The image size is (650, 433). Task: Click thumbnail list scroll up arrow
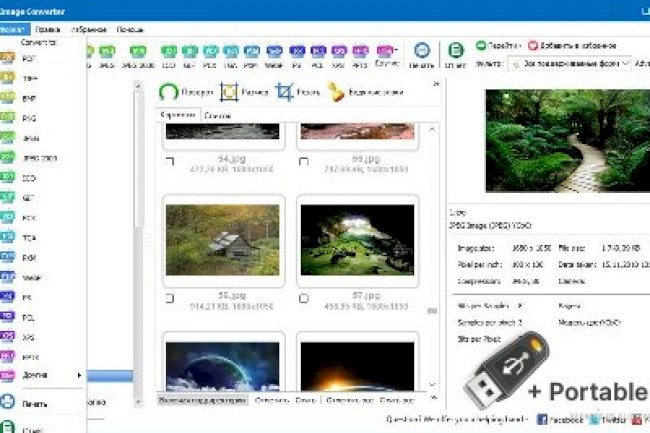(x=432, y=130)
